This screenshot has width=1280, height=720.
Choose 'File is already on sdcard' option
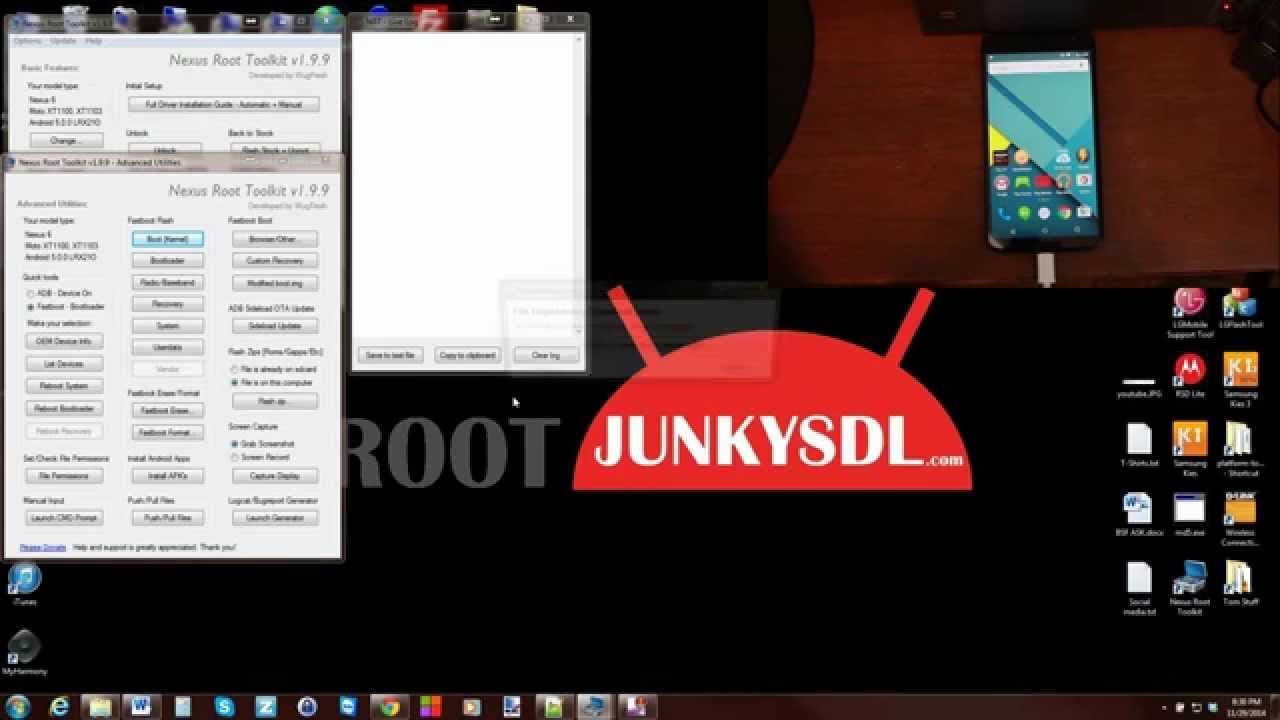pos(274,369)
